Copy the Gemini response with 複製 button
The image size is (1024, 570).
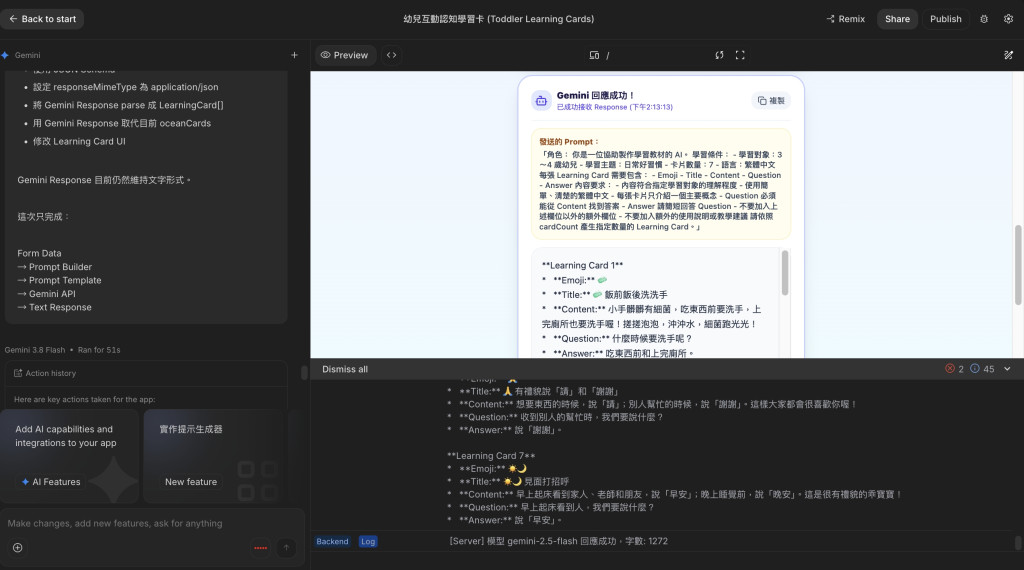pos(771,101)
